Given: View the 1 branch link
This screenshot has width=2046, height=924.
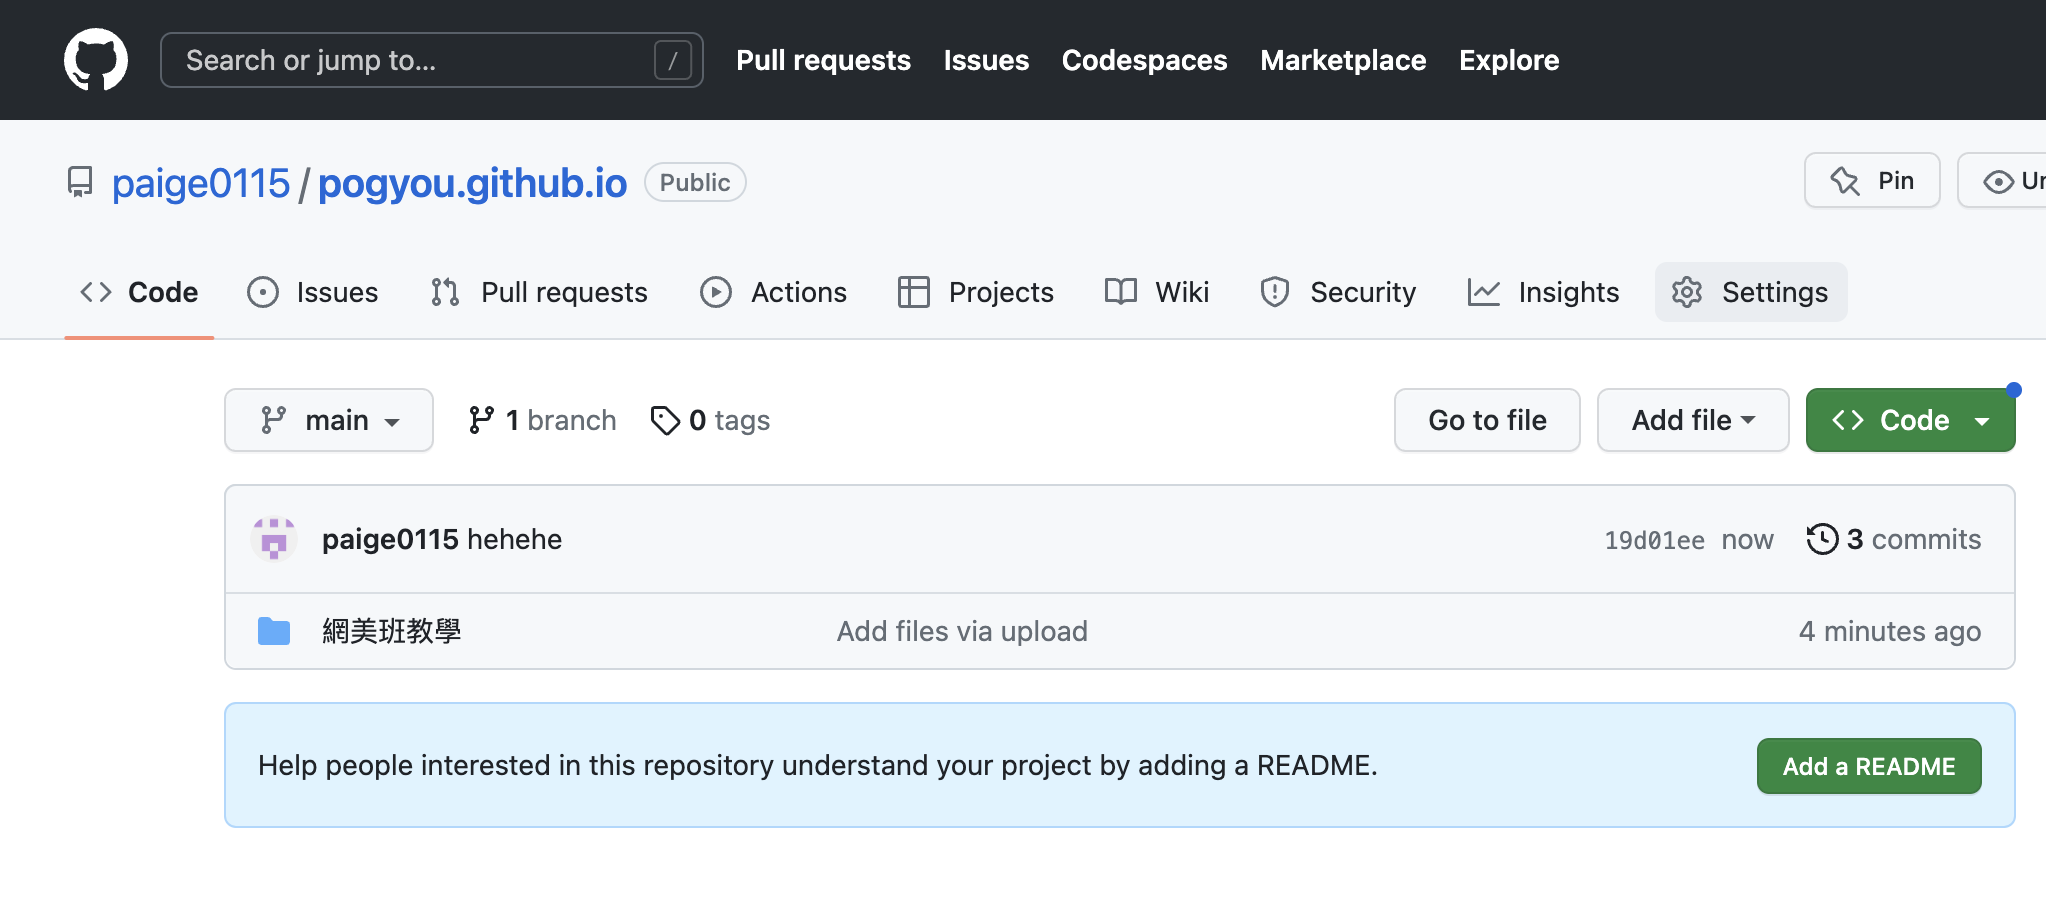Looking at the screenshot, I should tap(542, 420).
